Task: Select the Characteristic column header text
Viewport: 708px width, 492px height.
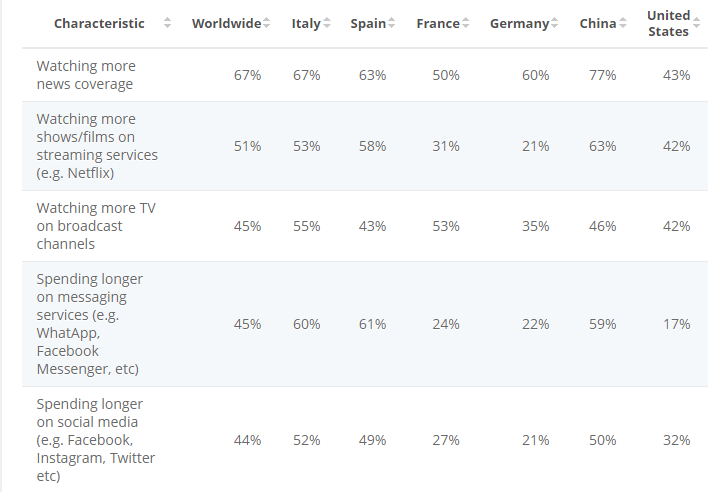Action: tap(99, 23)
